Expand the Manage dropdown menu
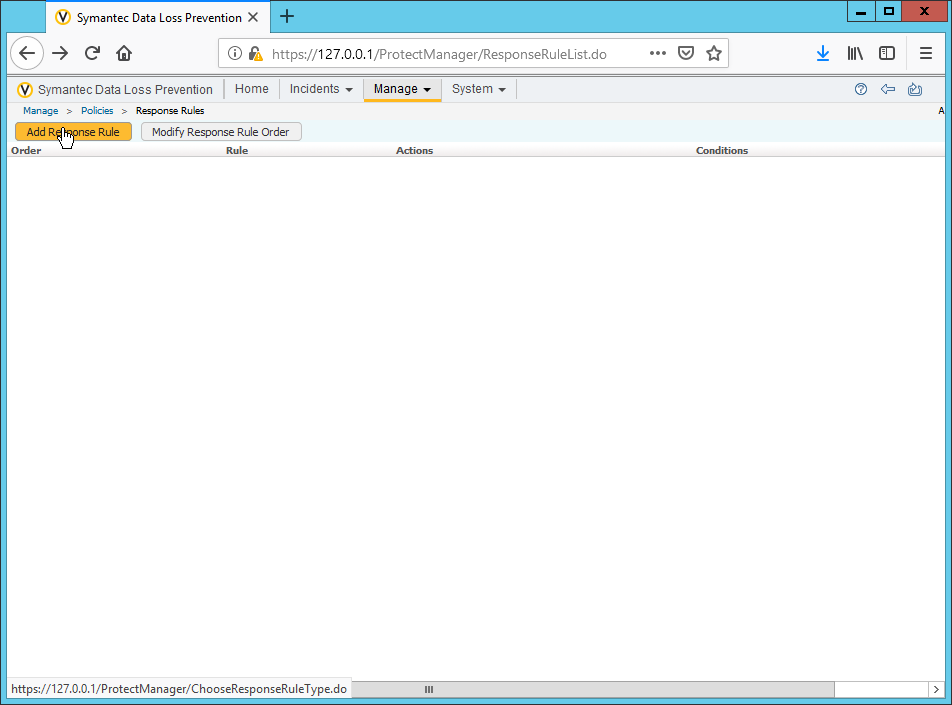952x705 pixels. point(402,89)
